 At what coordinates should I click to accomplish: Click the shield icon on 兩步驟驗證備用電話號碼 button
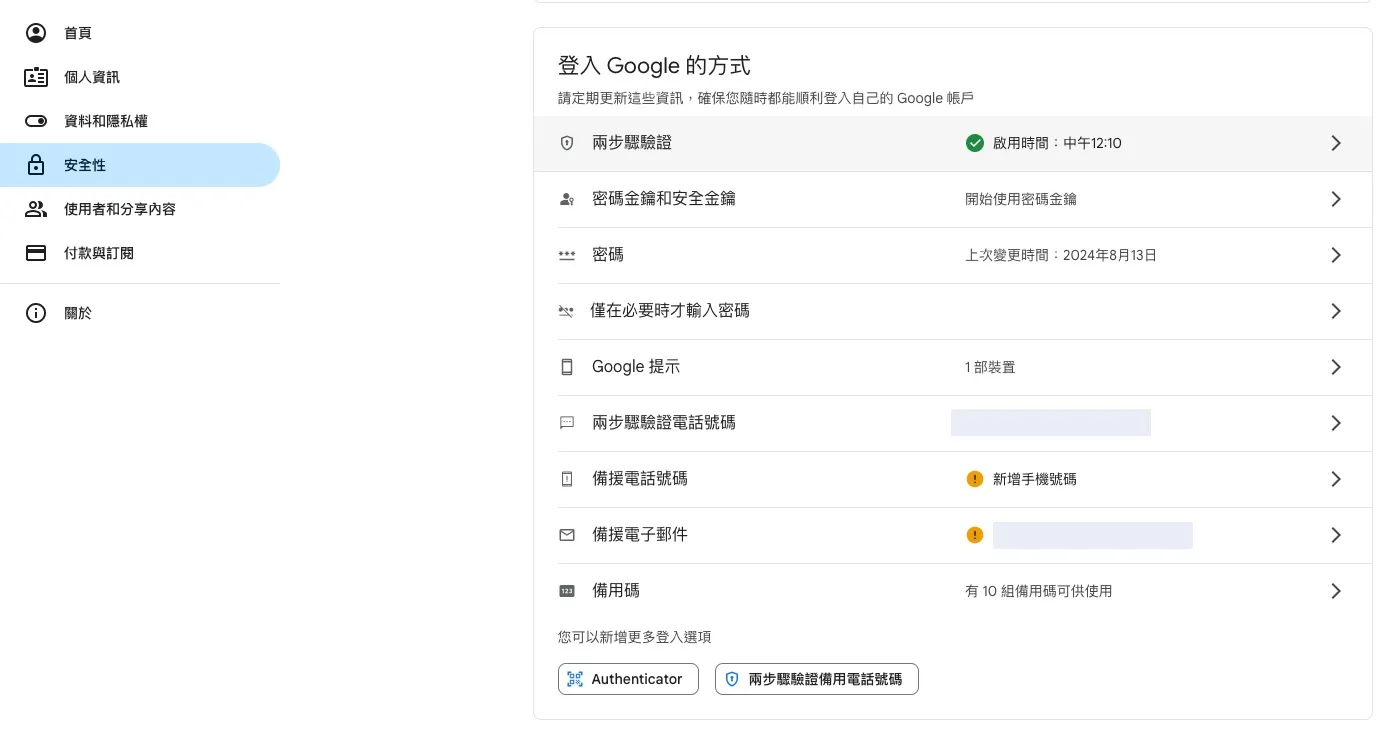(732, 679)
